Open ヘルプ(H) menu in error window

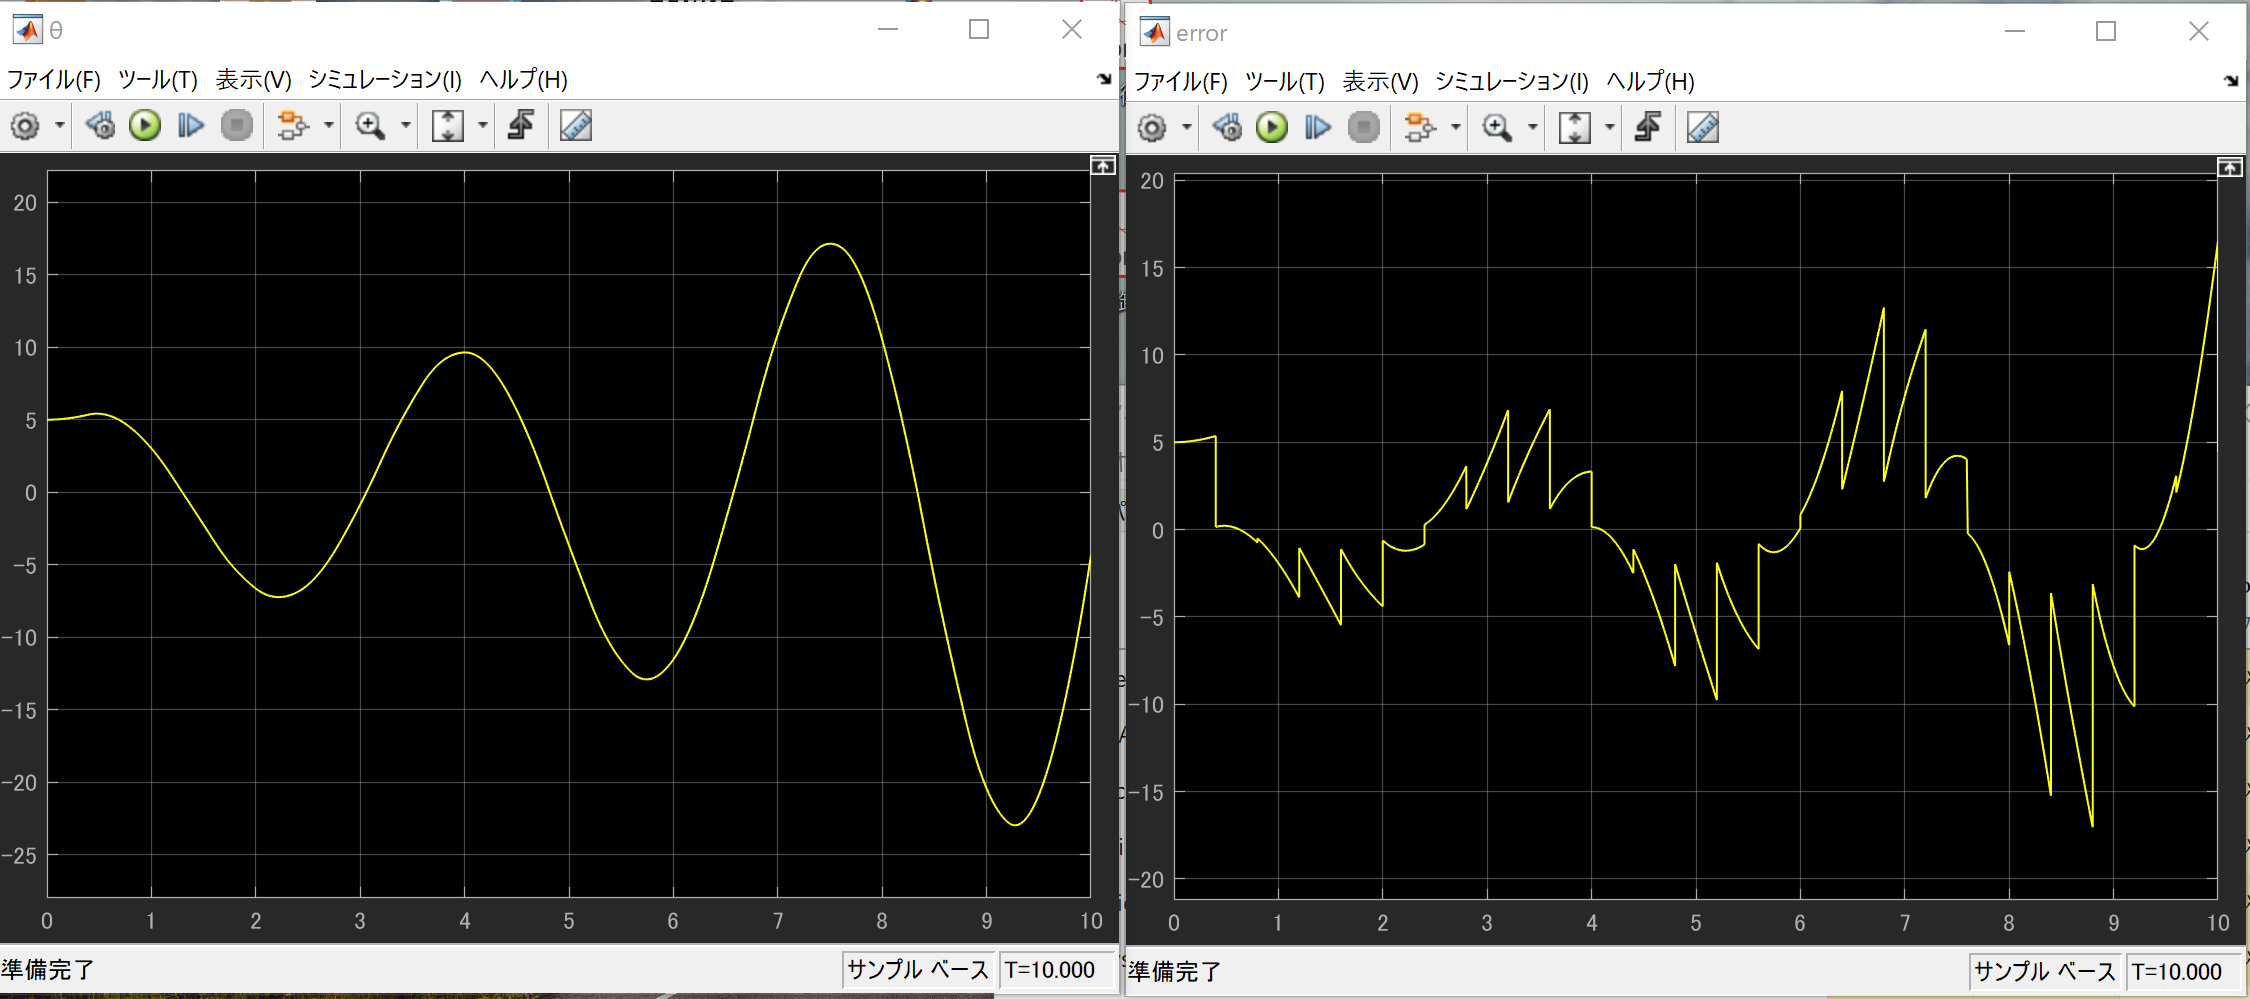click(x=1651, y=82)
